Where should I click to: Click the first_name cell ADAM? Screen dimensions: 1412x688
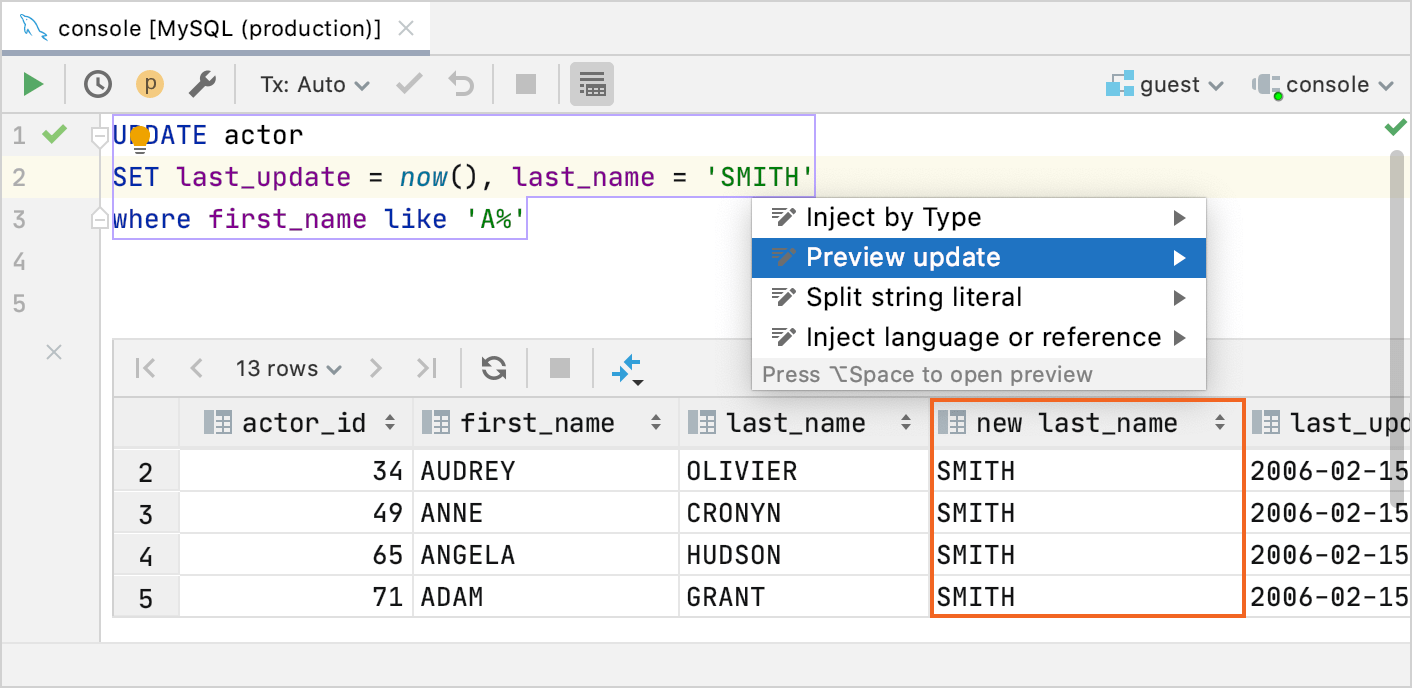pos(546,597)
